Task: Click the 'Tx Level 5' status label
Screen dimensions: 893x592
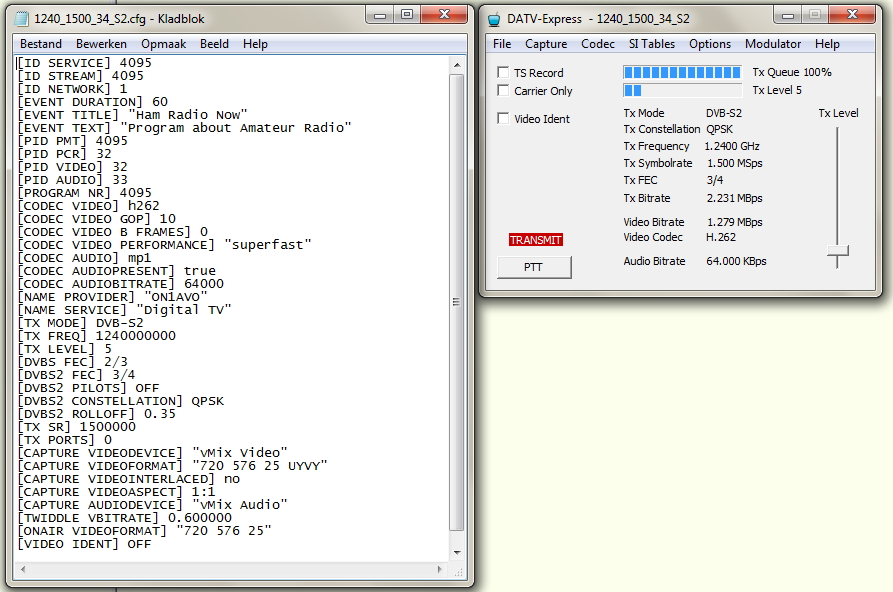Action: click(x=777, y=90)
